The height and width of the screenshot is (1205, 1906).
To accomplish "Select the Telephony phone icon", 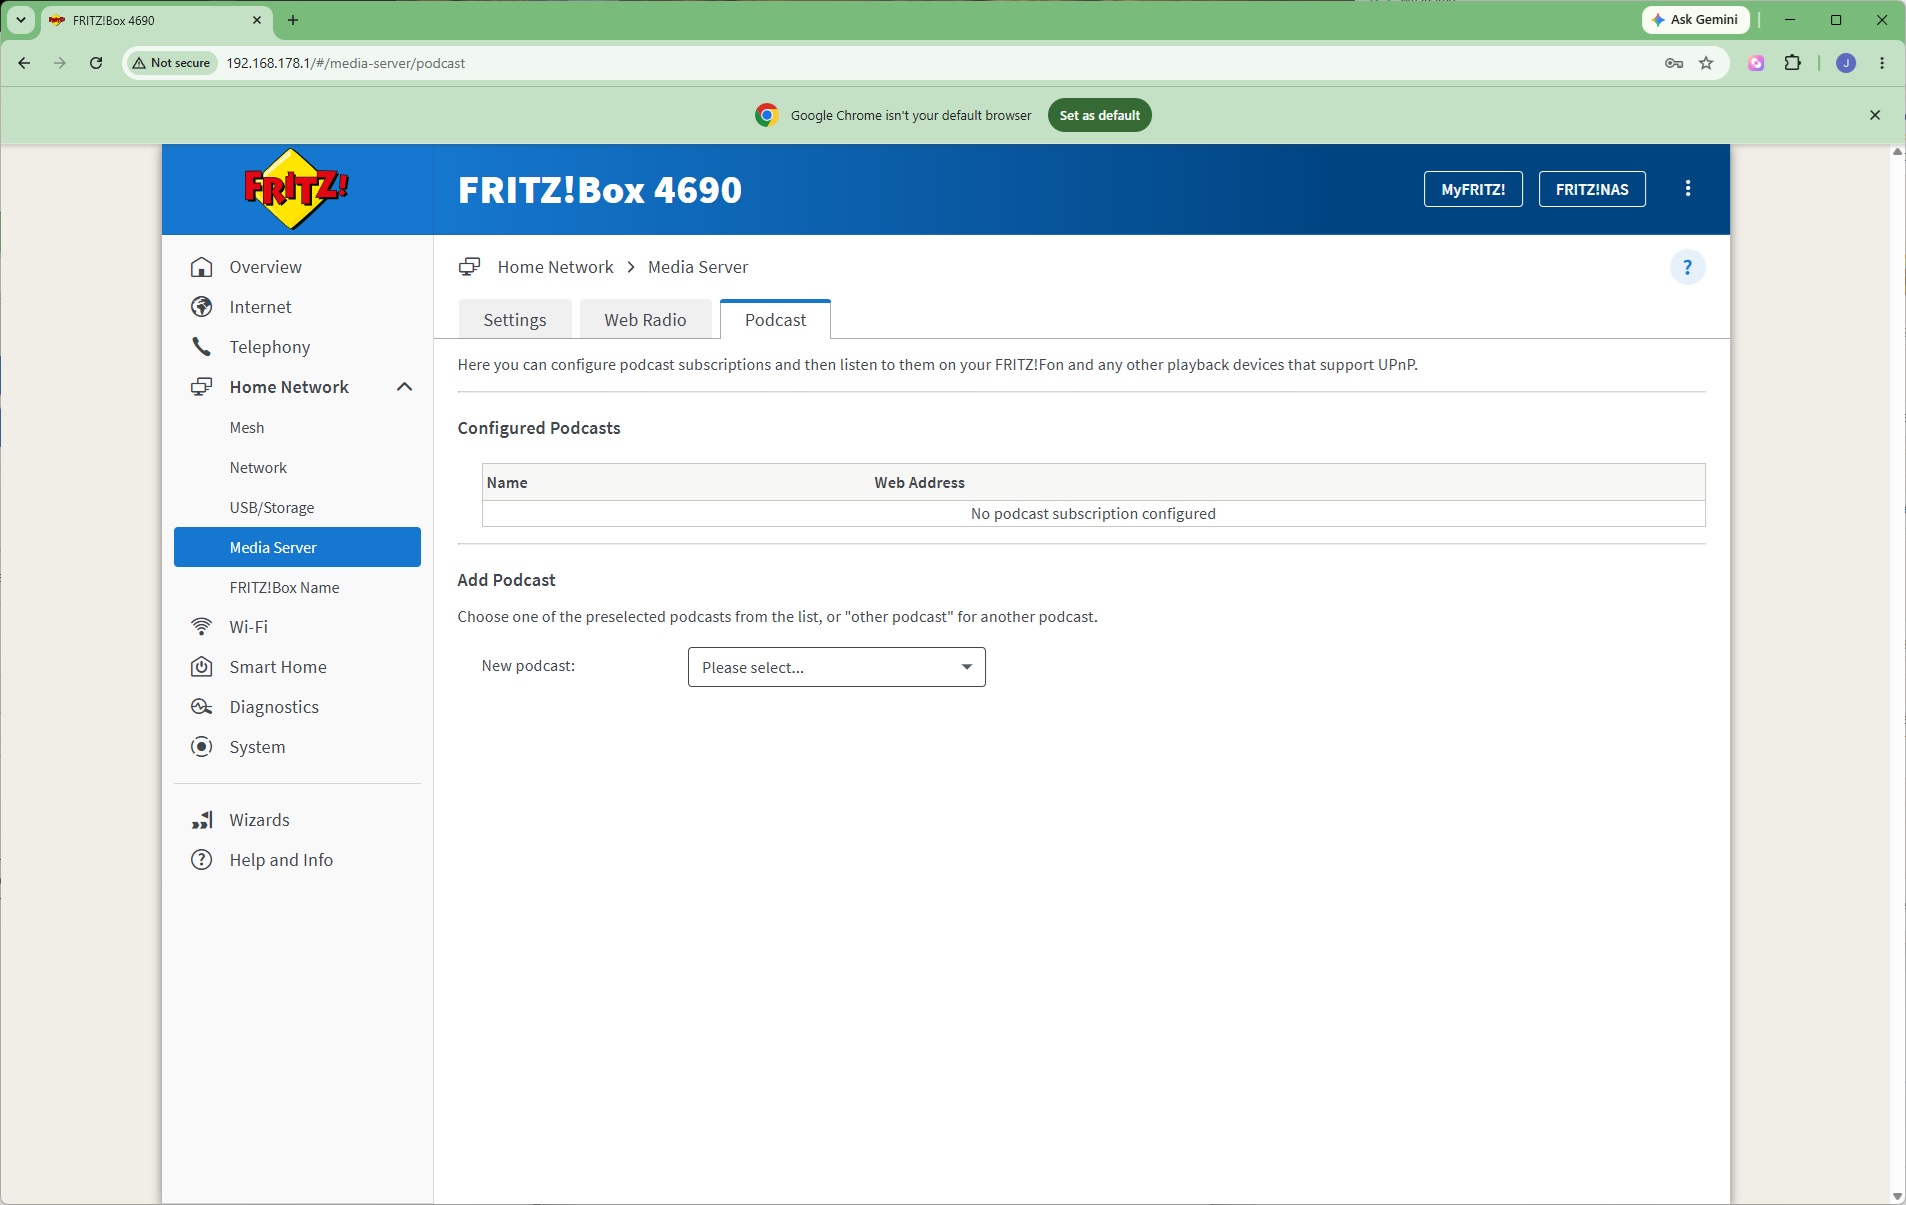I will click(202, 347).
